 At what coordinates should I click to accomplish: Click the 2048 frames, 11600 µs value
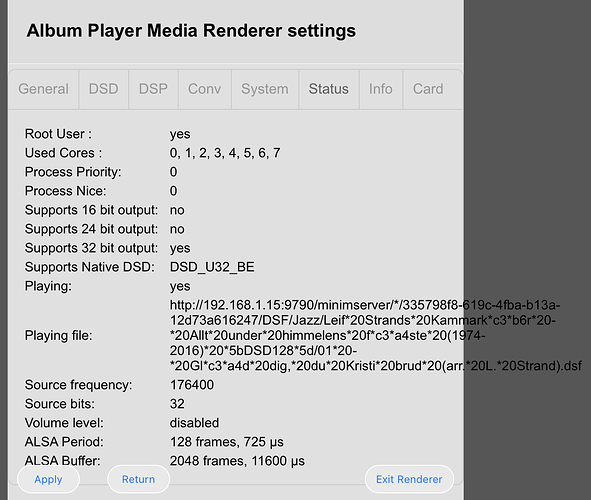(x=237, y=461)
